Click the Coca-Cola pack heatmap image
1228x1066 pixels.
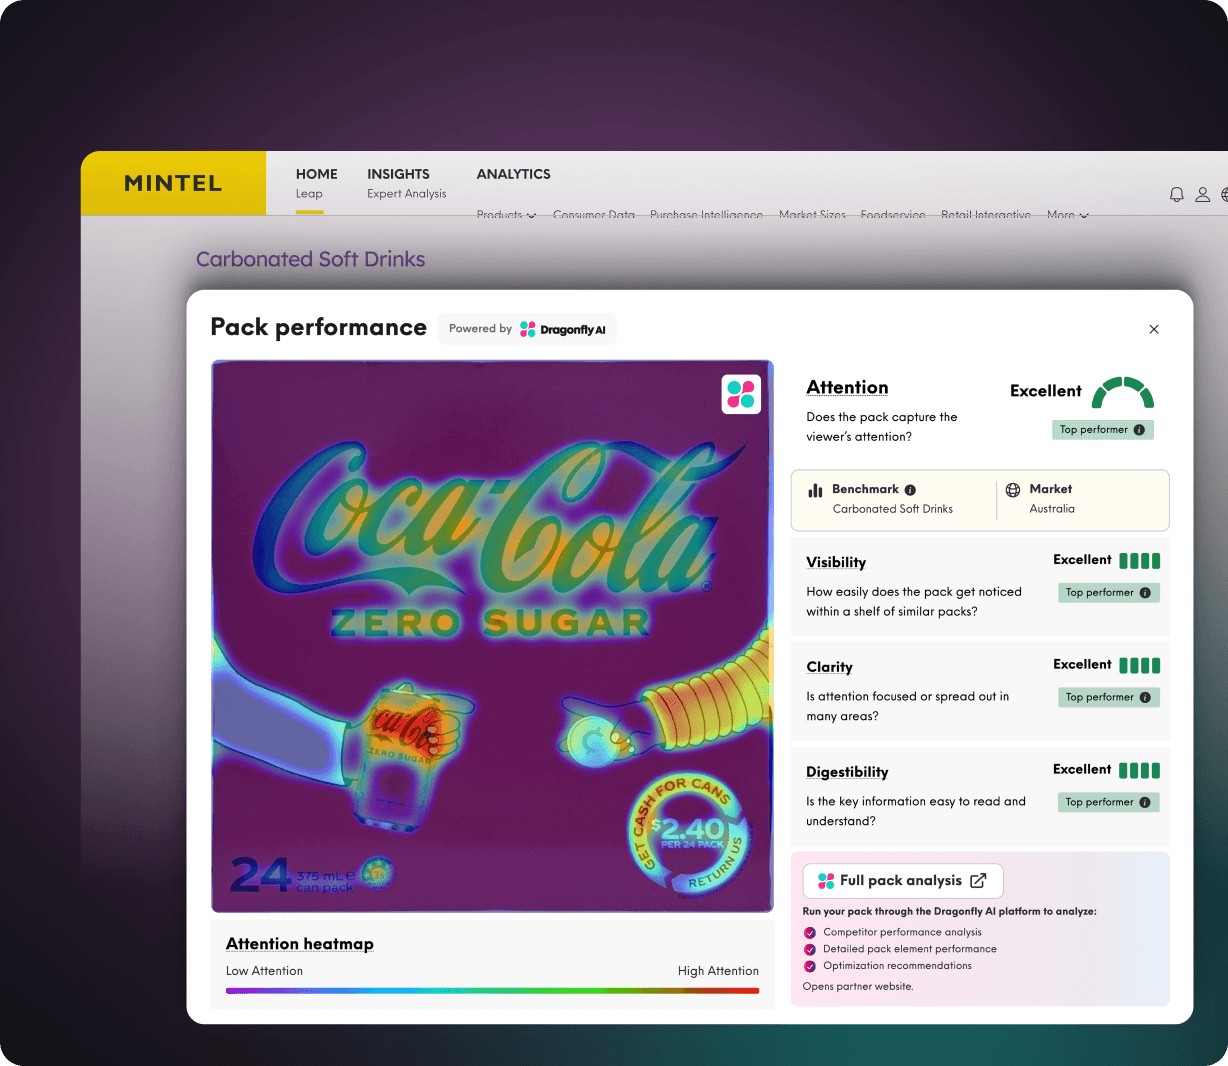(492, 636)
